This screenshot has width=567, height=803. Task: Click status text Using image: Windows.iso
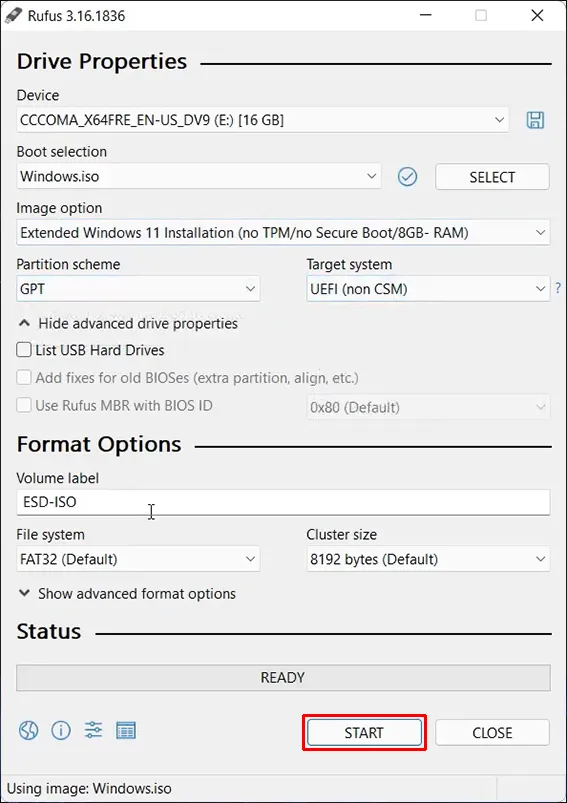[89, 788]
